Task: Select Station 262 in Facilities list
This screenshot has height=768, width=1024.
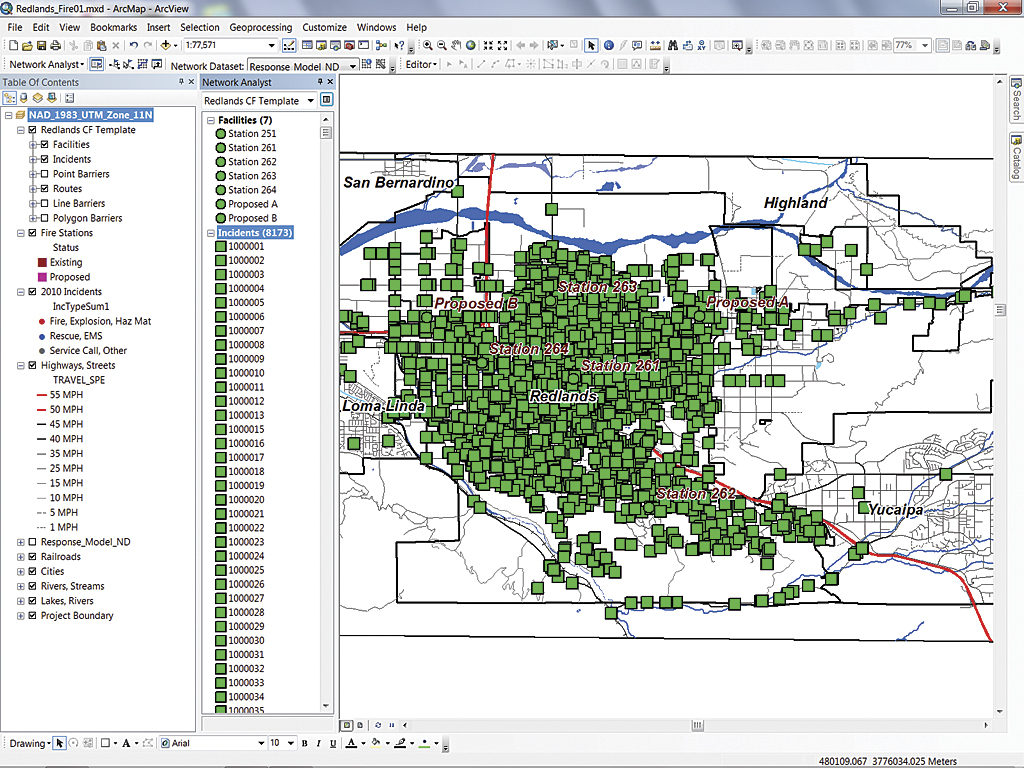Action: click(251, 162)
